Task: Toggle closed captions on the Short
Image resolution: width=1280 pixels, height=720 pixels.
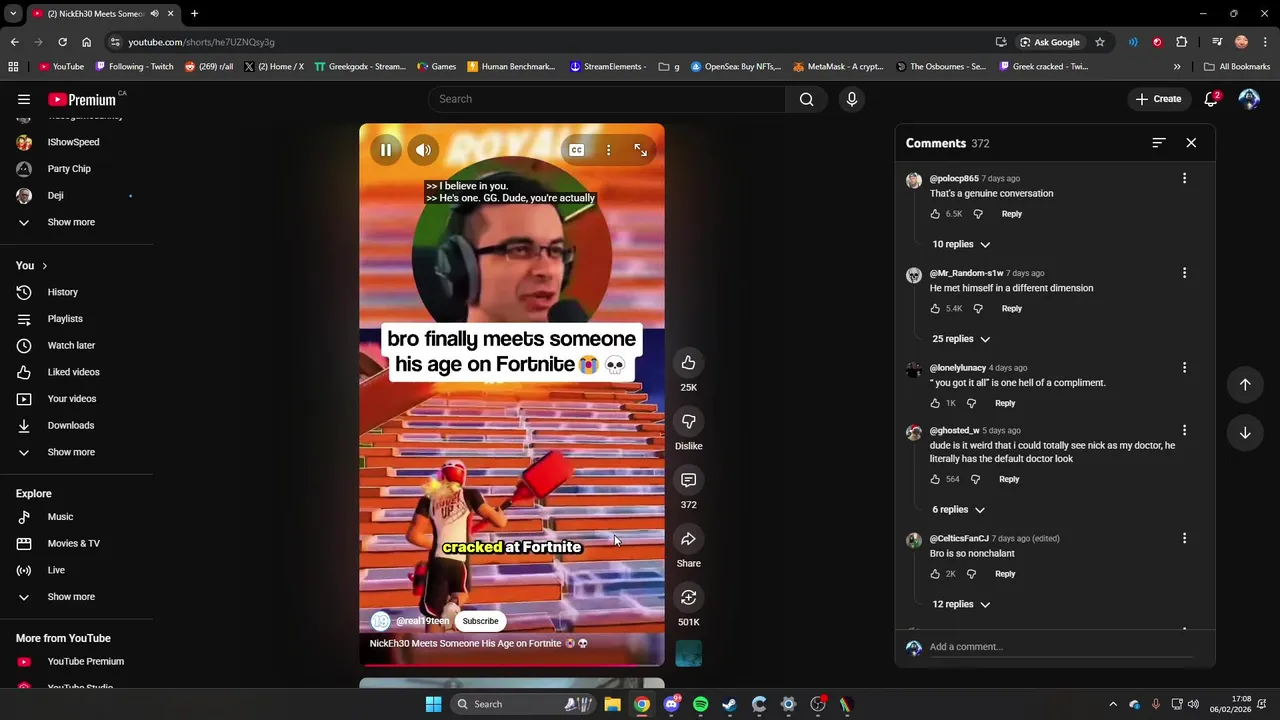Action: [577, 150]
